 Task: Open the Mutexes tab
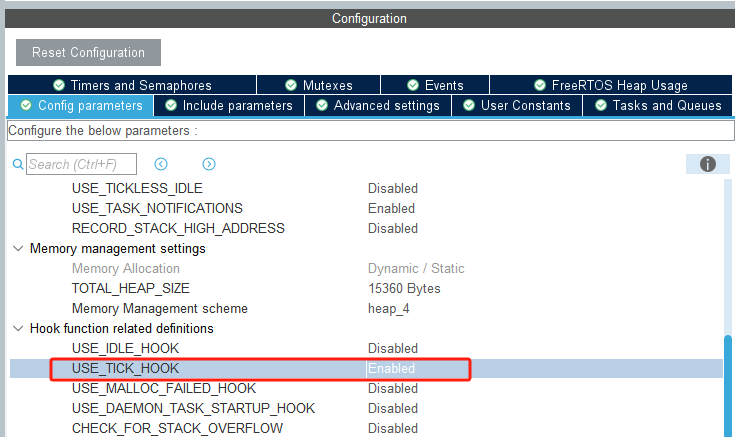[319, 85]
